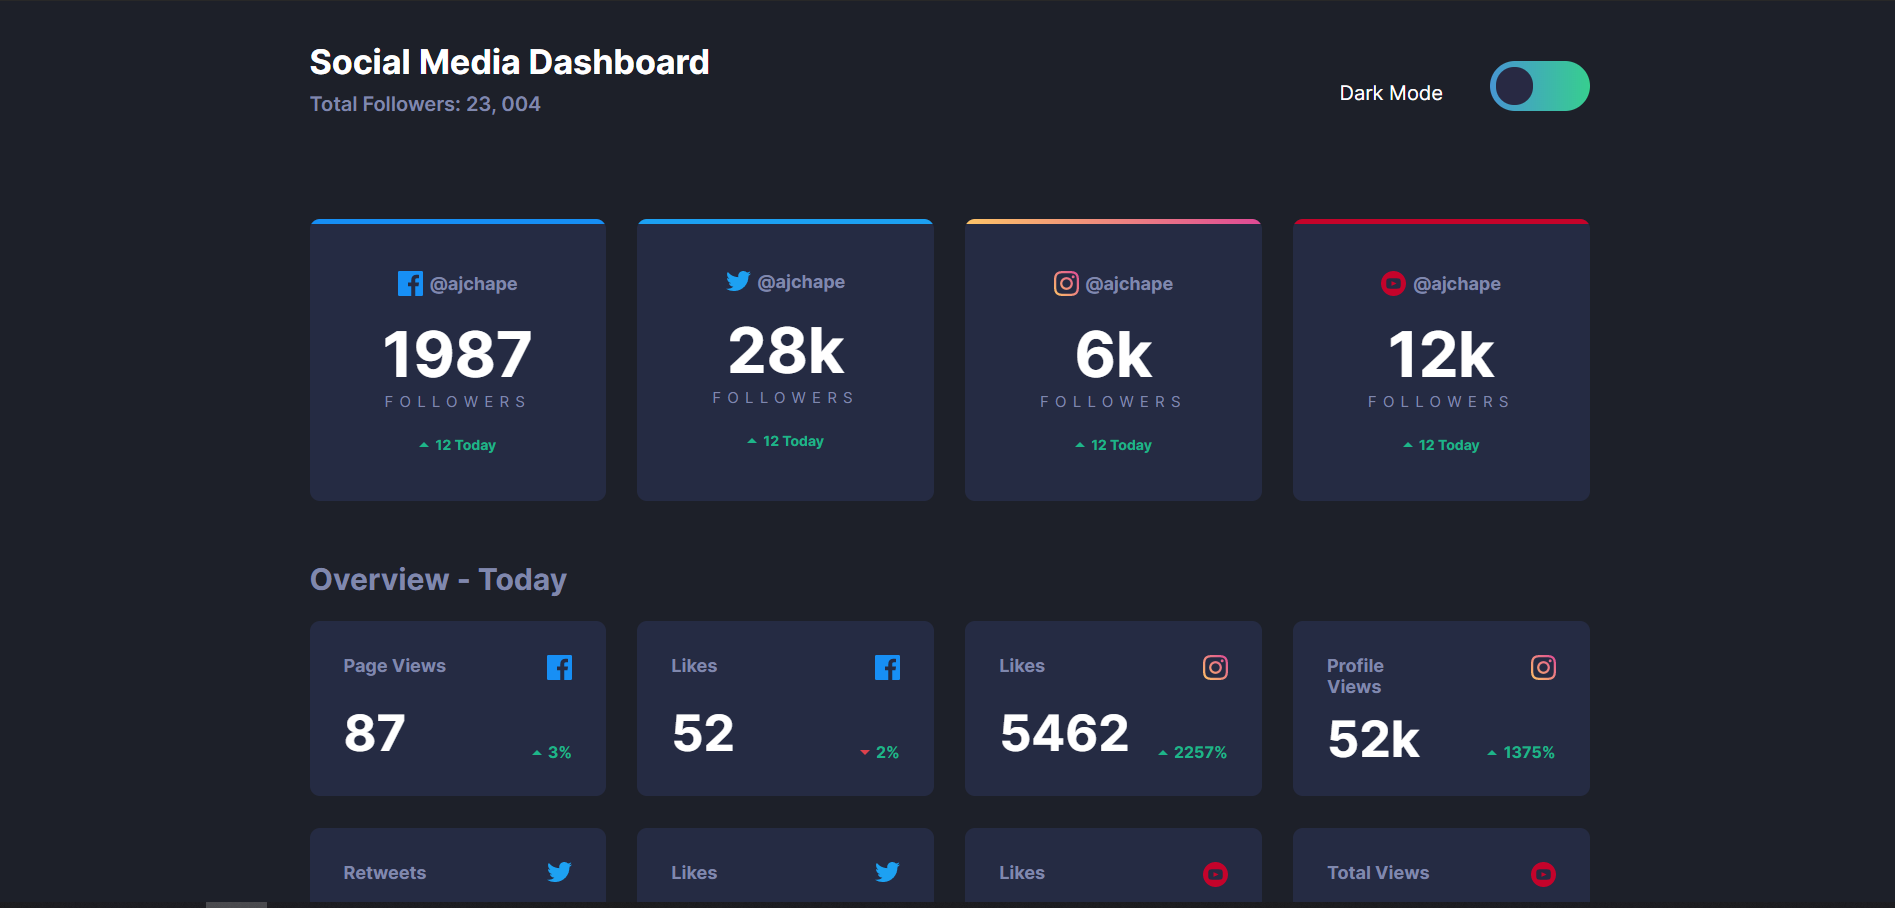The image size is (1895, 908).
Task: Click the Instagram icon on the Profile Views card
Action: 1543,666
